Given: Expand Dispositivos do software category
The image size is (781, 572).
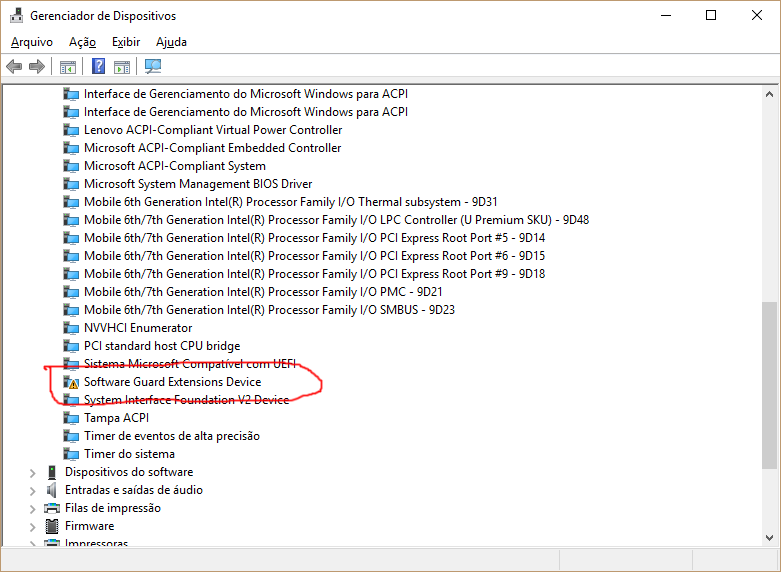Looking at the screenshot, I should [x=32, y=472].
